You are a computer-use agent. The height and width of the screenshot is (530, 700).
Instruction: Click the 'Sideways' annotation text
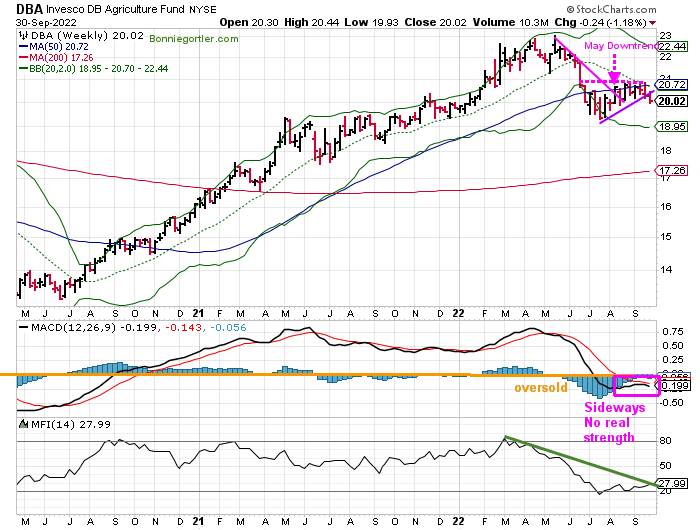tap(615, 407)
